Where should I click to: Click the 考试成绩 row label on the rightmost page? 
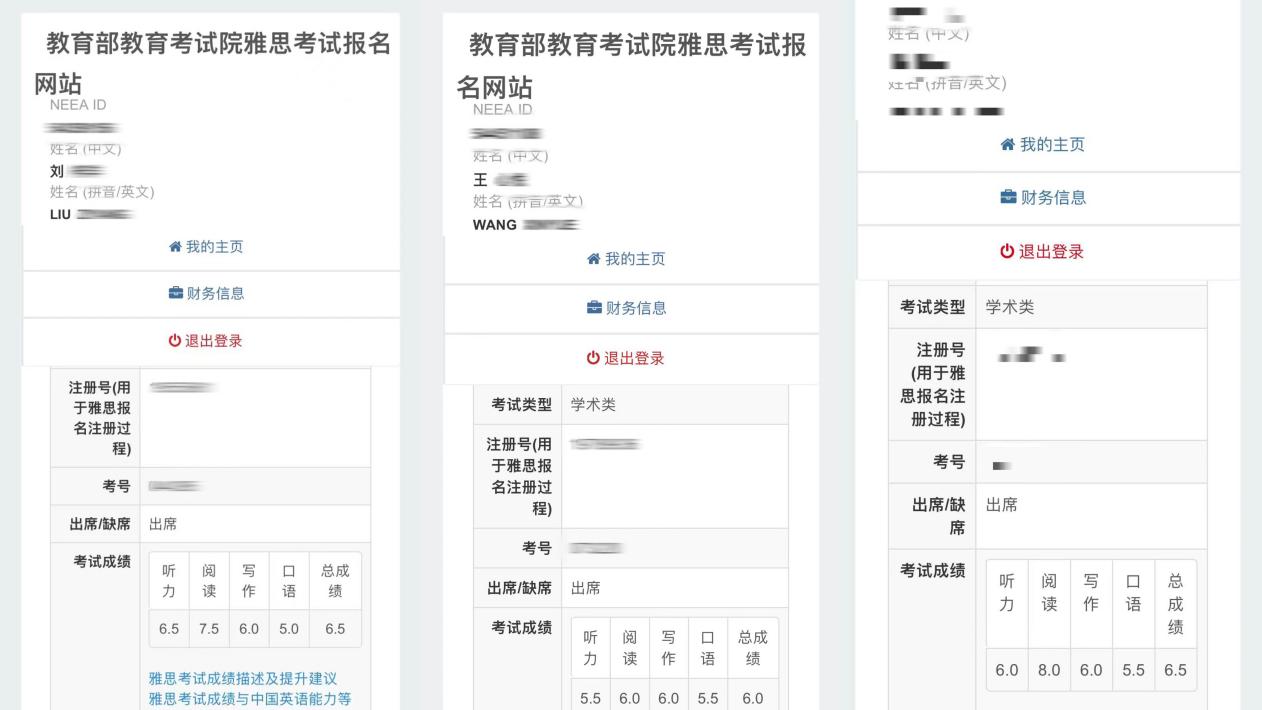(x=933, y=570)
